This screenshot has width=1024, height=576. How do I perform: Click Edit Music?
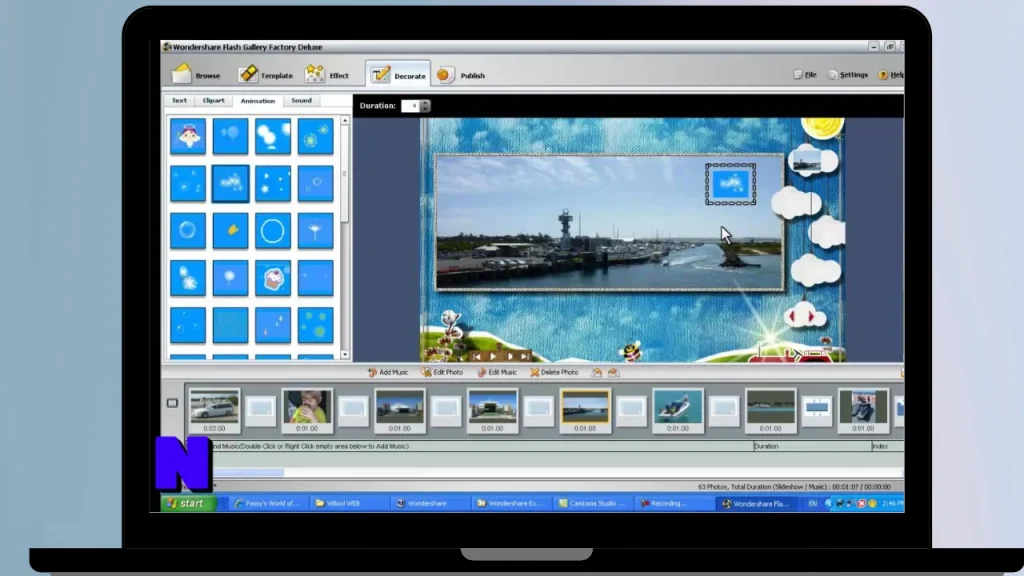coord(496,372)
